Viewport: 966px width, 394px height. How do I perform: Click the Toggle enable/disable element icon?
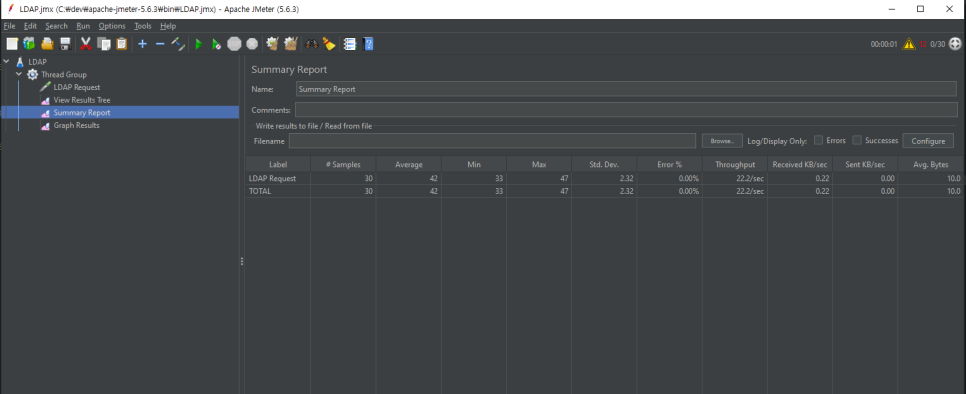tap(178, 44)
